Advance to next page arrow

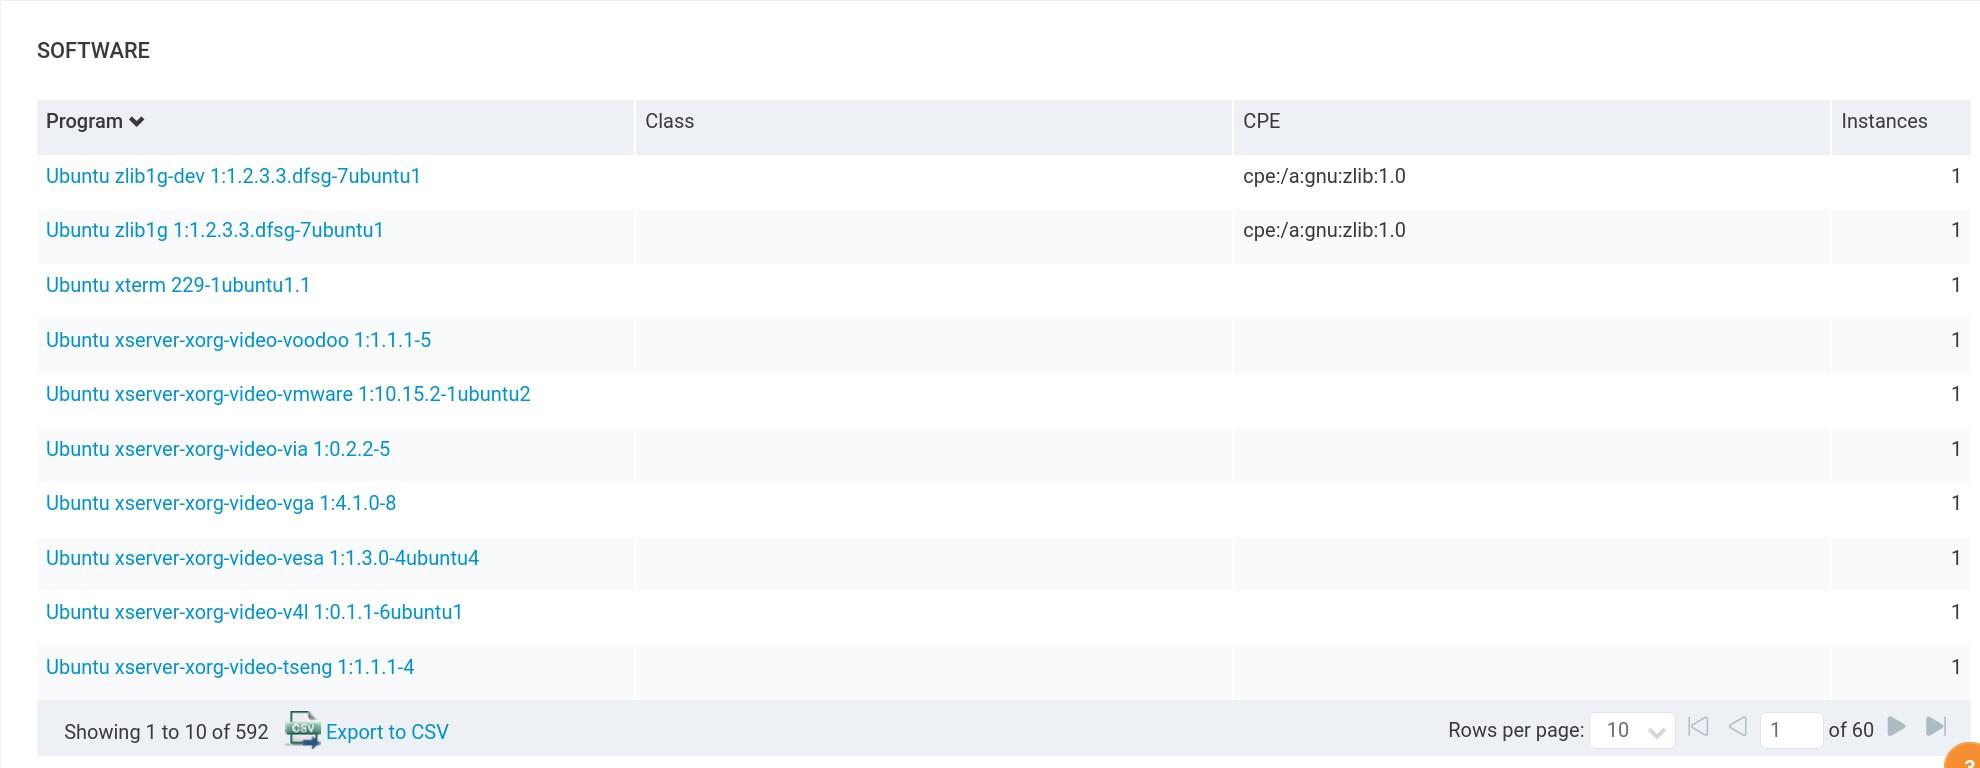[1896, 727]
